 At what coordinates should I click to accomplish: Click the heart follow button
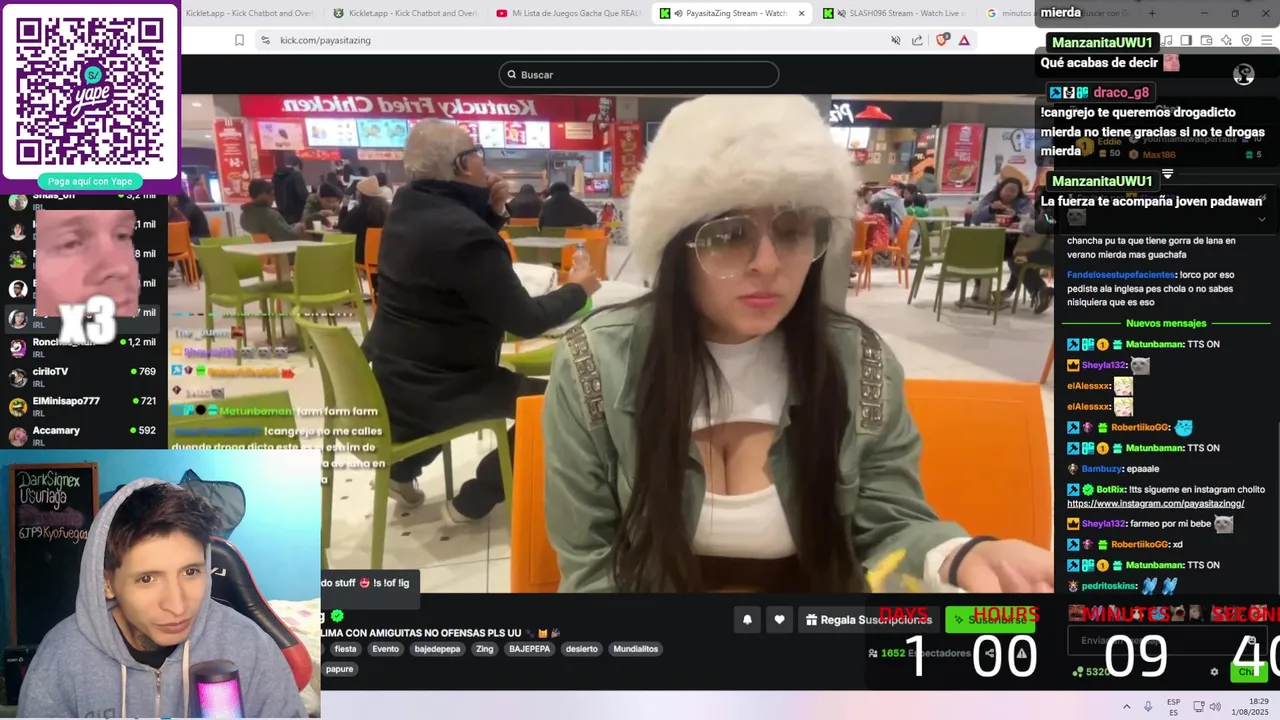(780, 620)
